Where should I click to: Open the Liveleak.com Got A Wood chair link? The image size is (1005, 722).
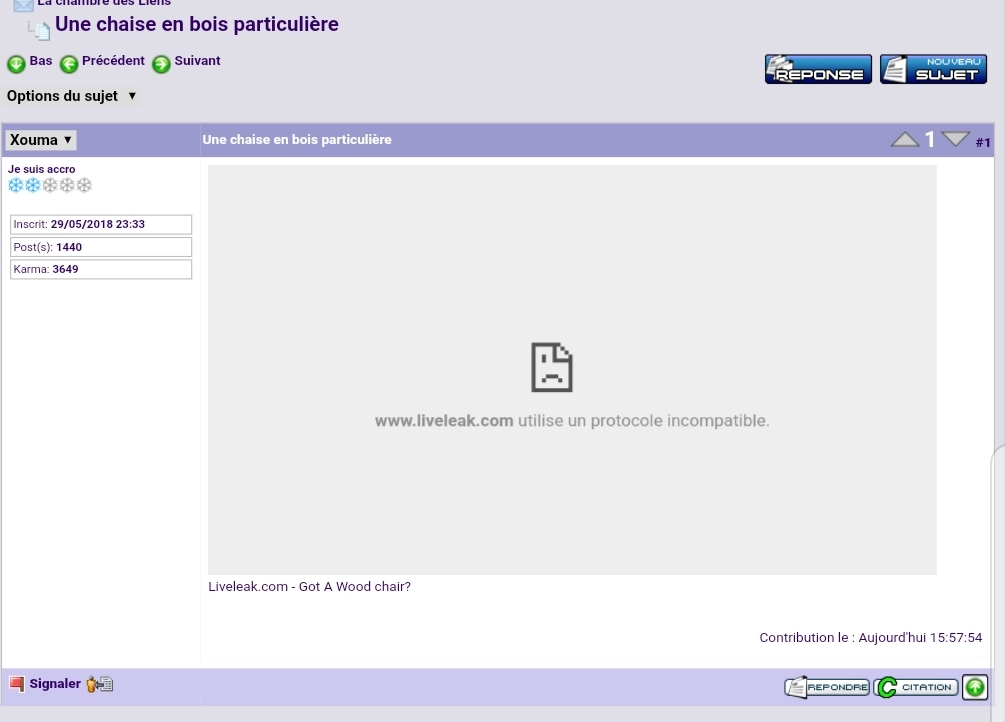(x=309, y=587)
